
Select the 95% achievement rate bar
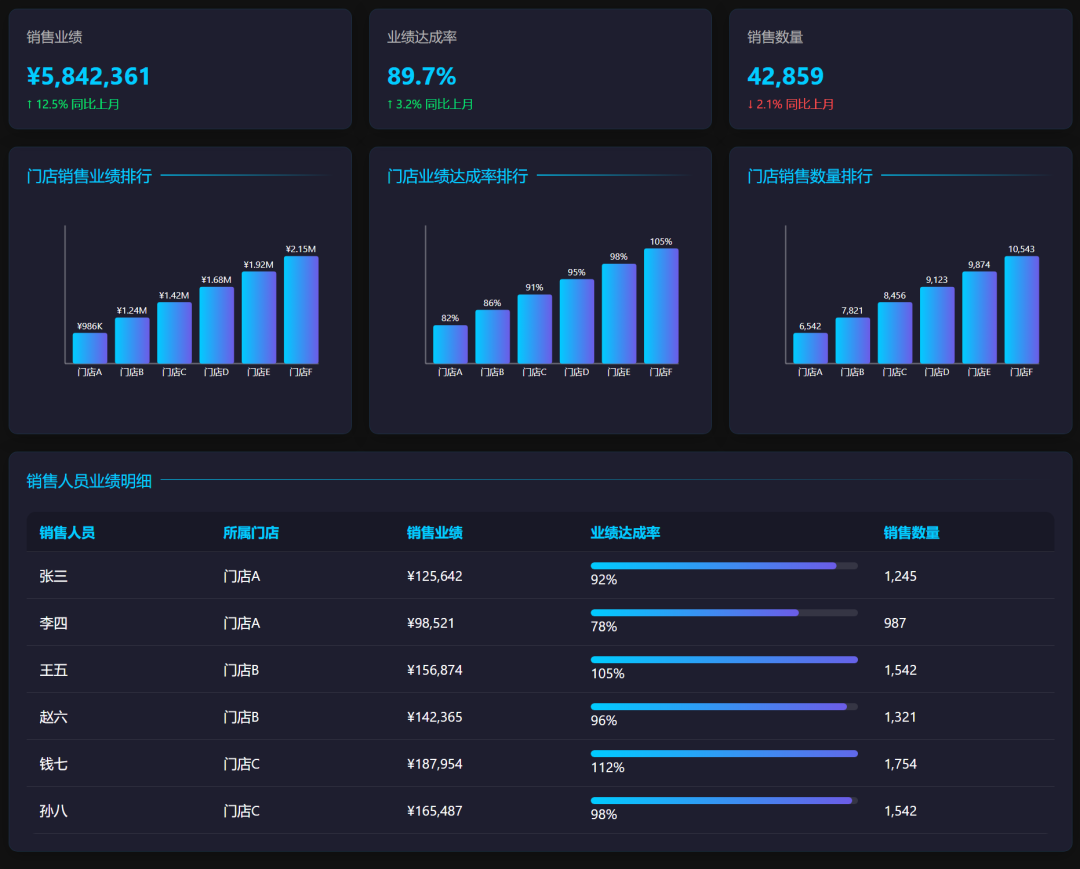pyautogui.click(x=577, y=321)
